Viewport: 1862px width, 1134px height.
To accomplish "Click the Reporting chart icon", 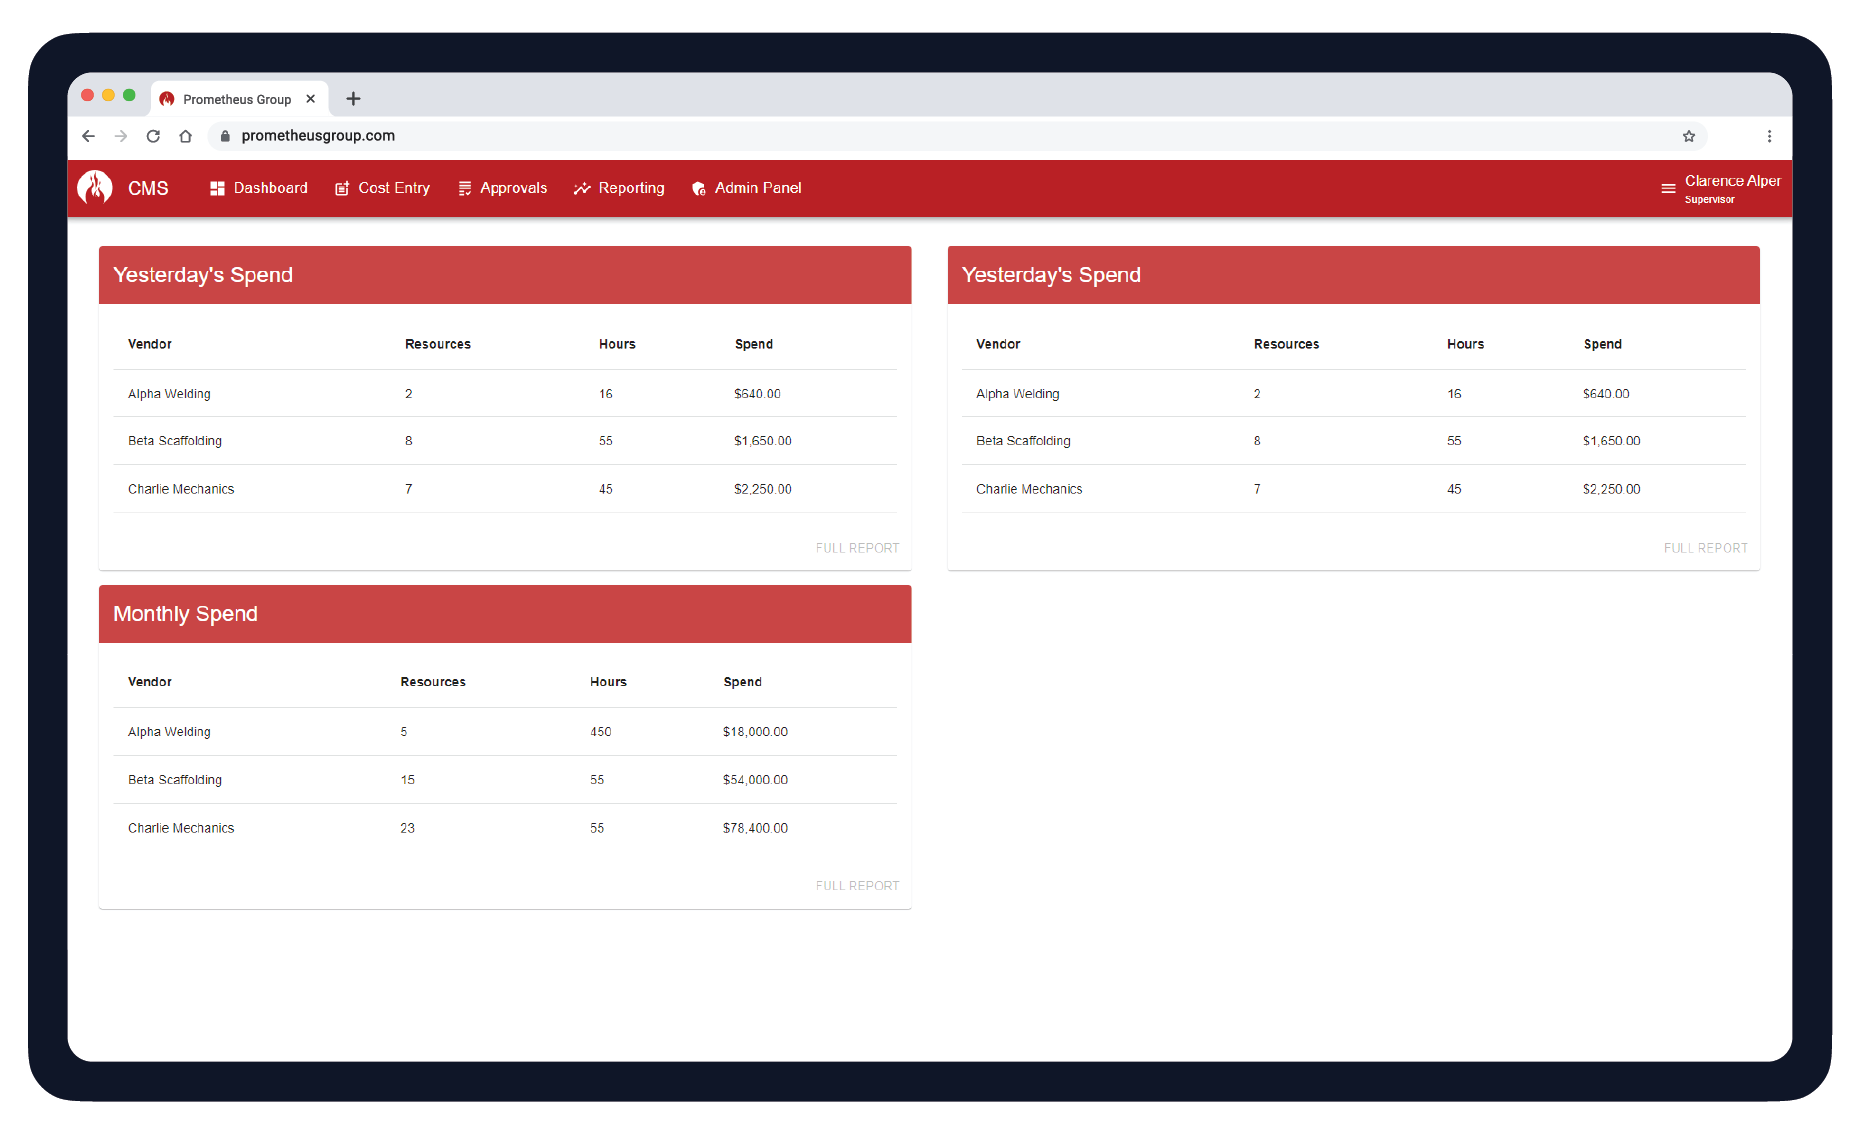I will [x=582, y=188].
